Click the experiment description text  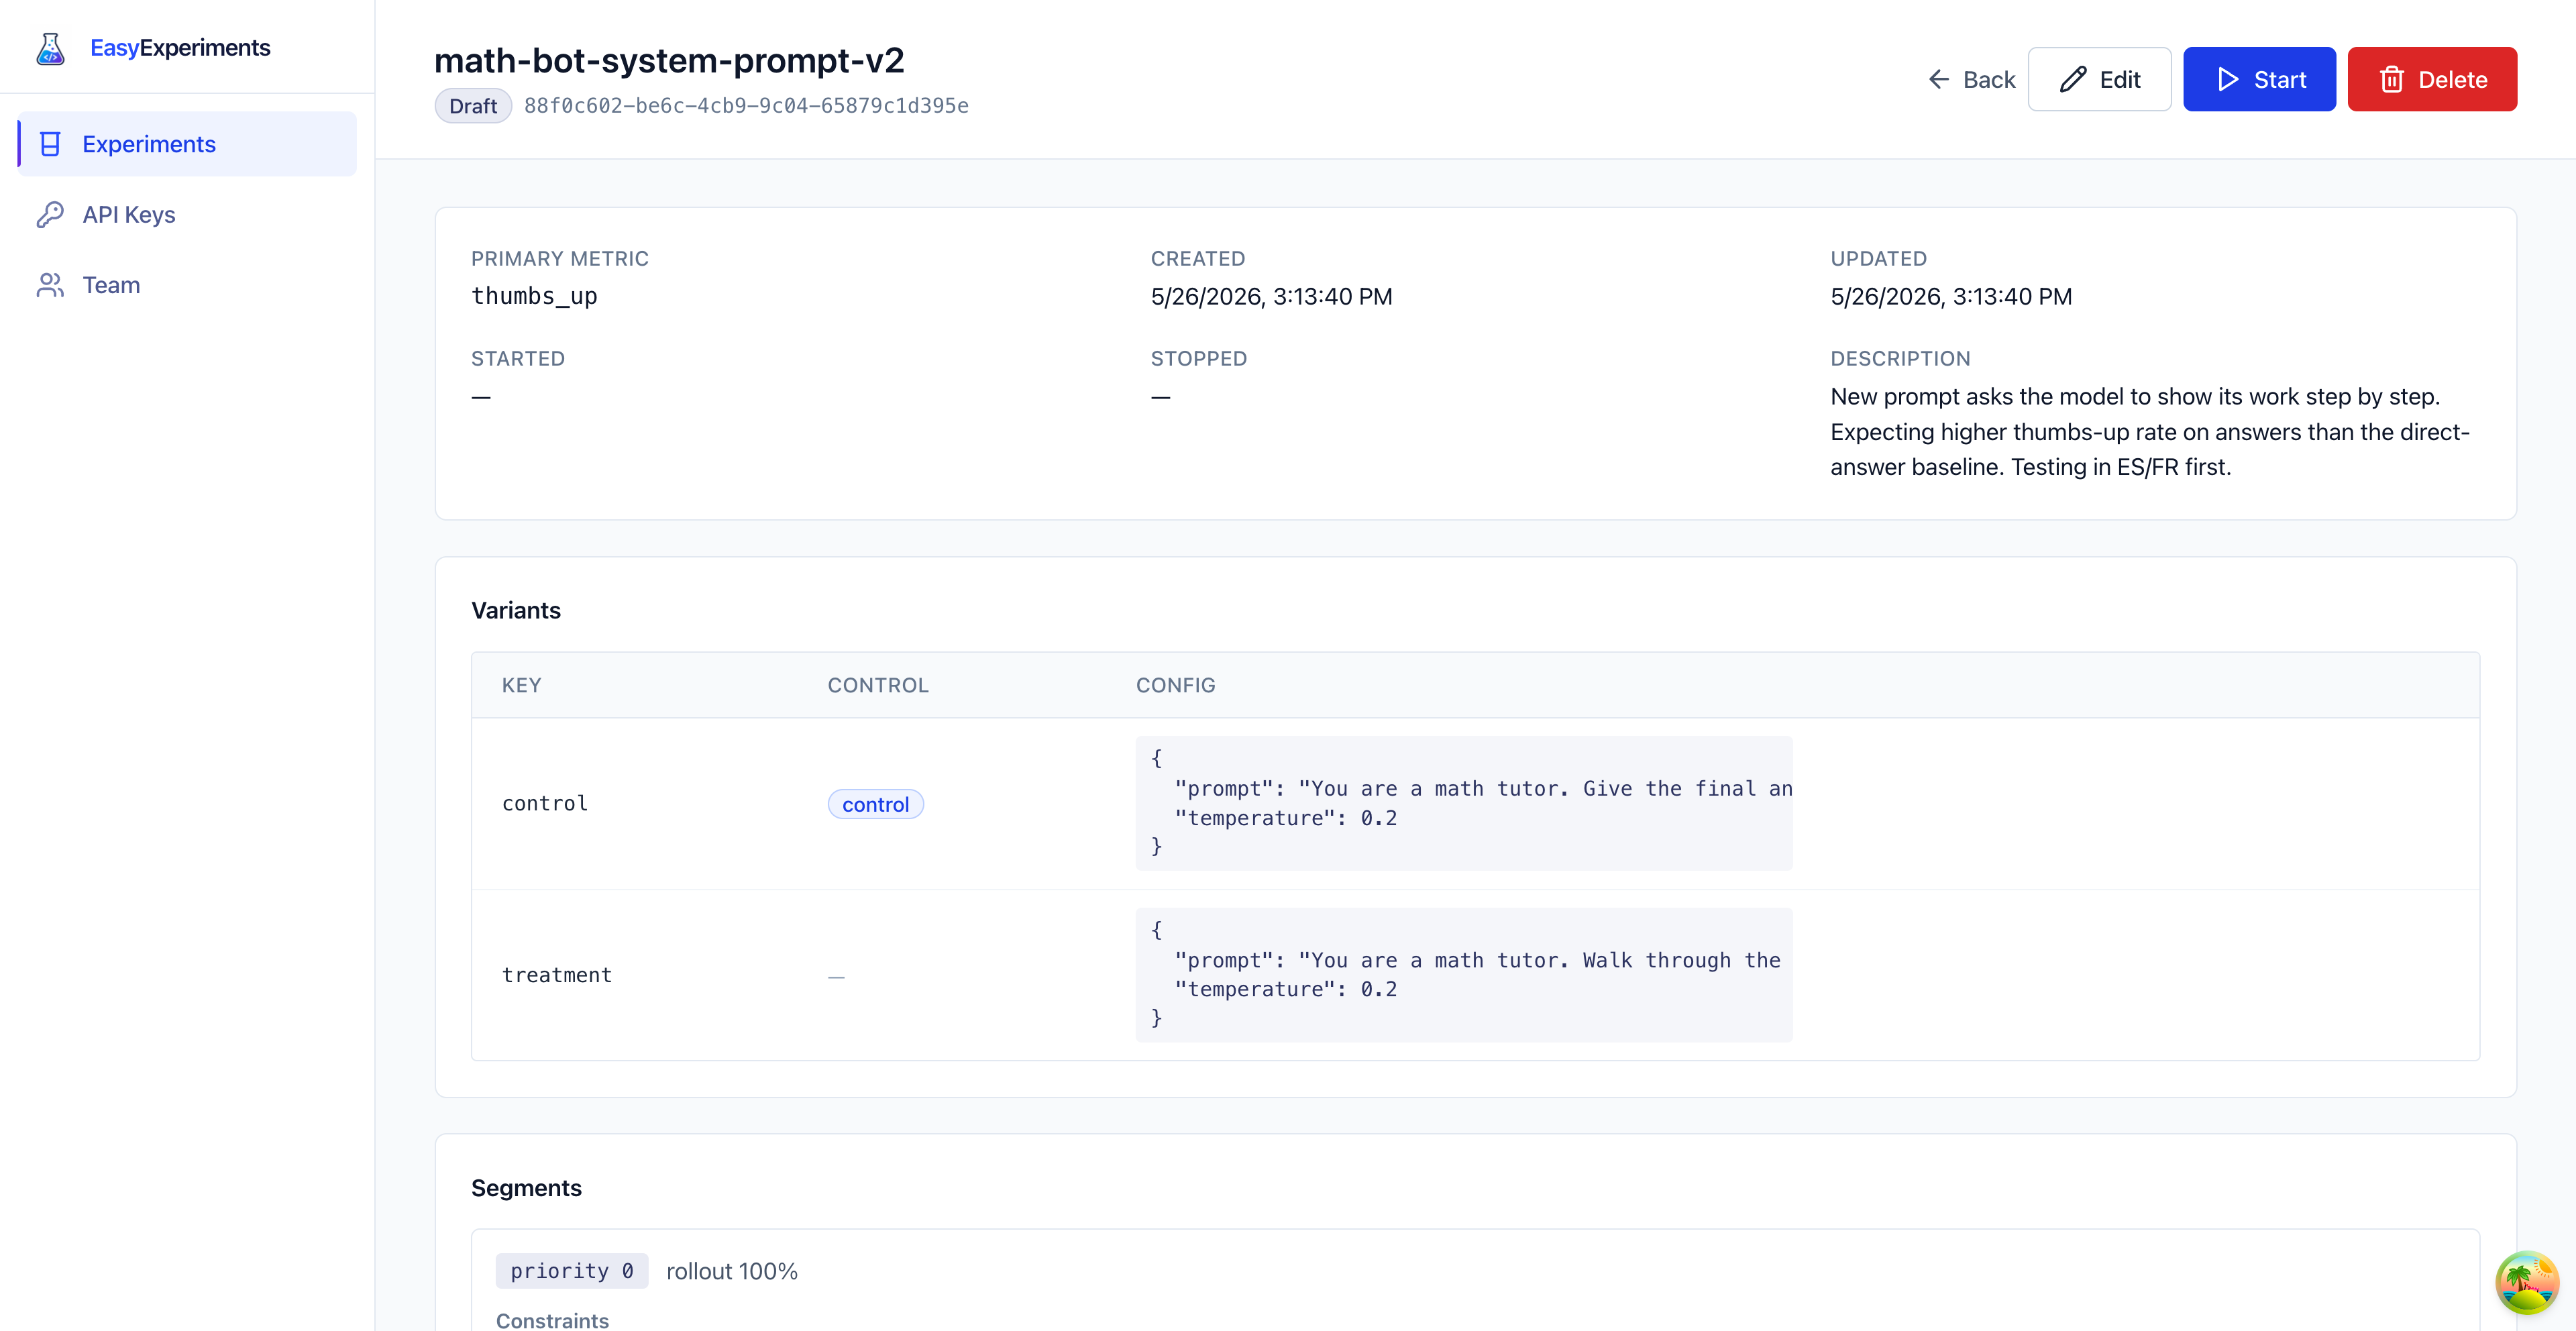[x=2150, y=432]
